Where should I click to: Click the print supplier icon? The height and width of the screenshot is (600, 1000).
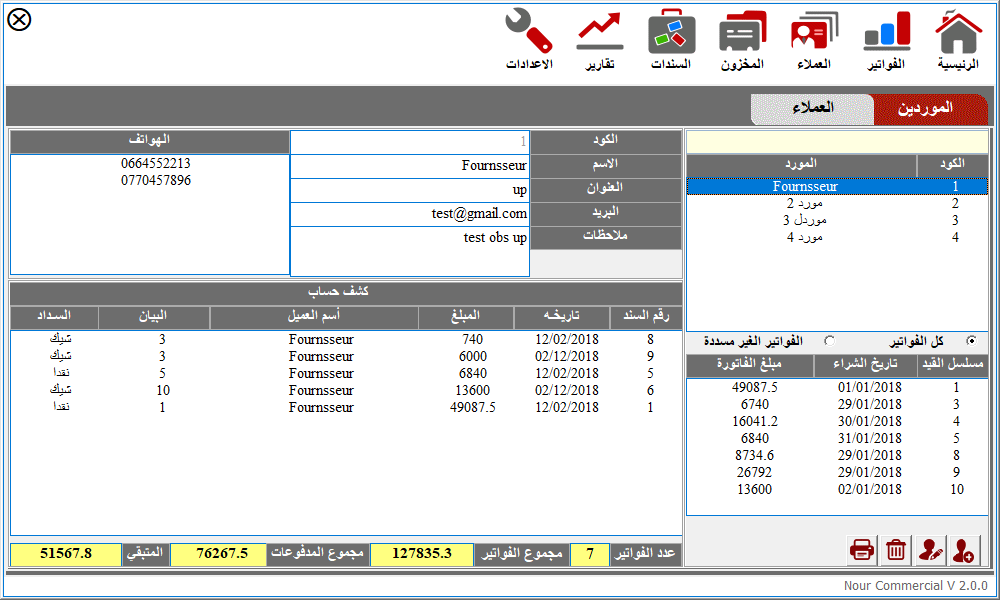(862, 549)
